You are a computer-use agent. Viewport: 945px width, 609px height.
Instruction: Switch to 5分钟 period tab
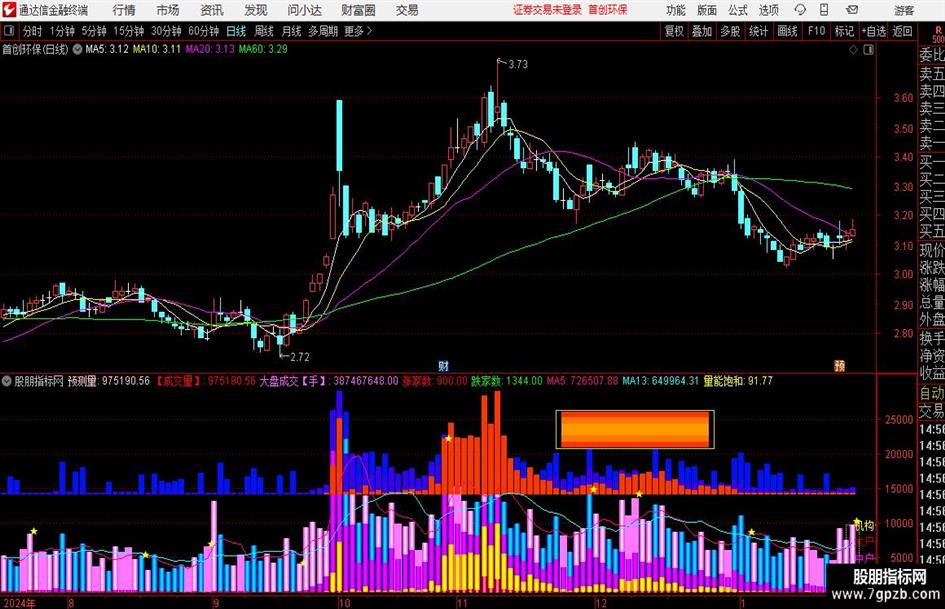(x=93, y=31)
